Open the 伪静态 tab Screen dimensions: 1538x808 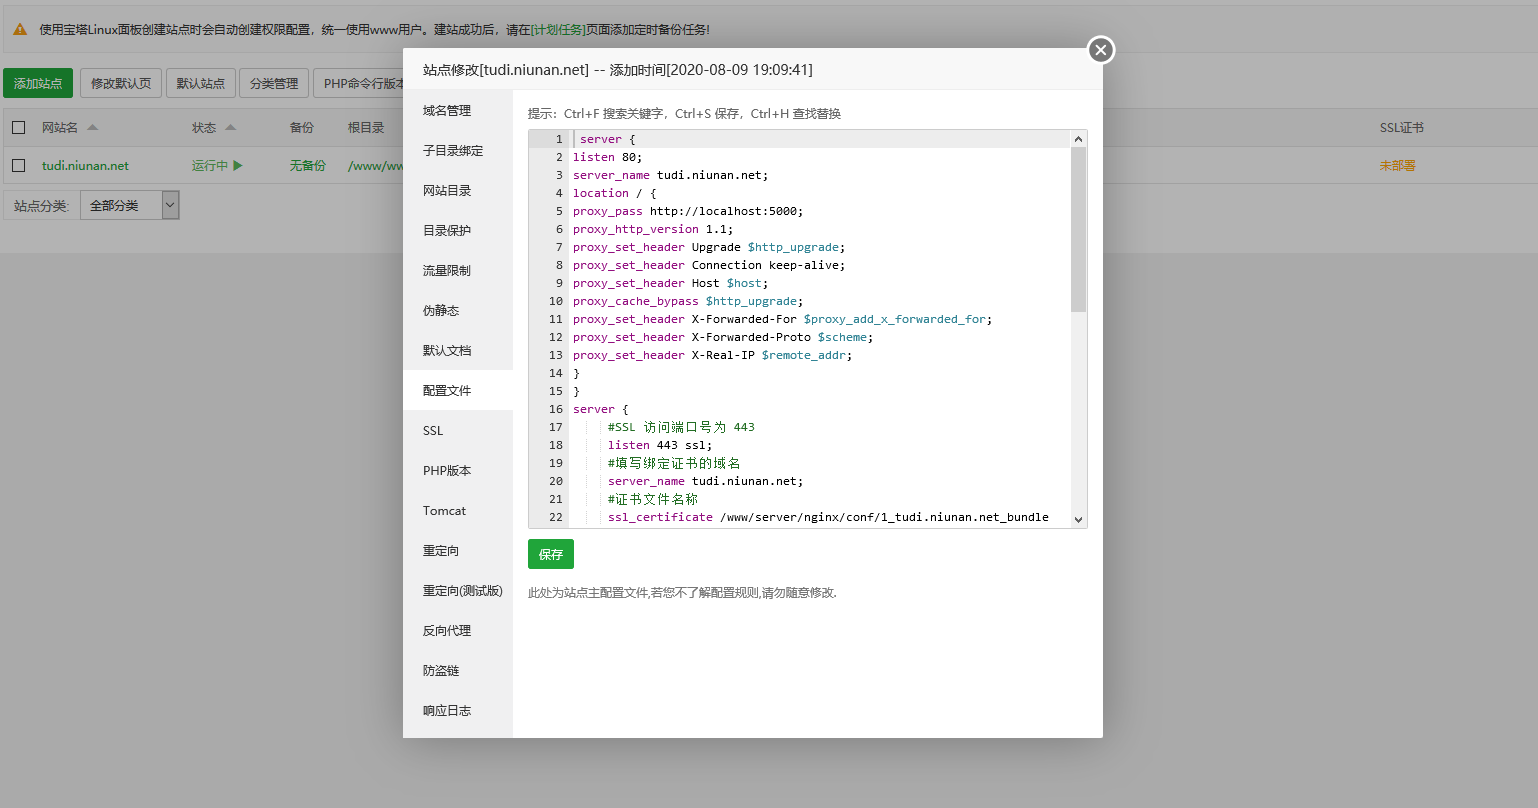click(458, 311)
